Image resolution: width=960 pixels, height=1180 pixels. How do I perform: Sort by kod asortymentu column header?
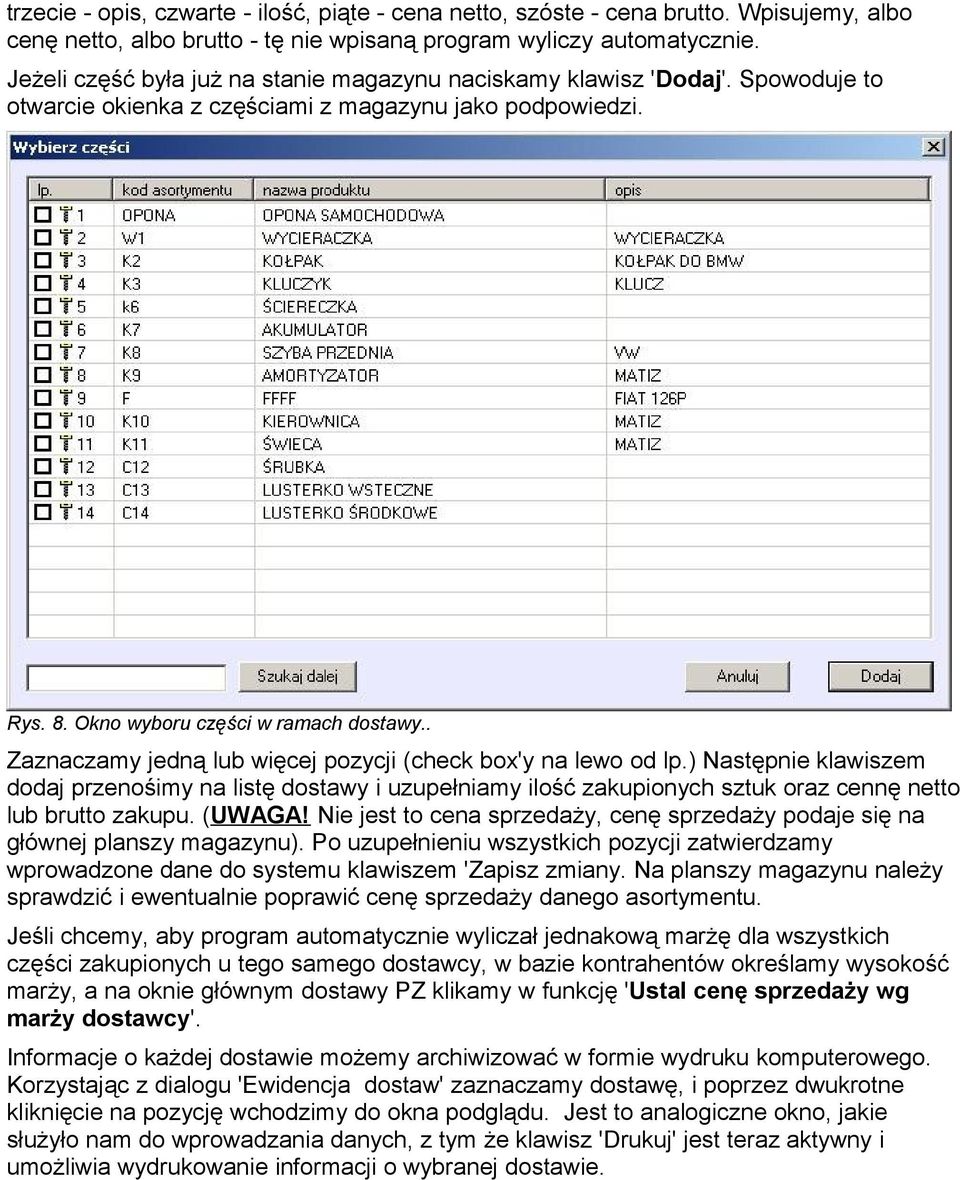184,190
